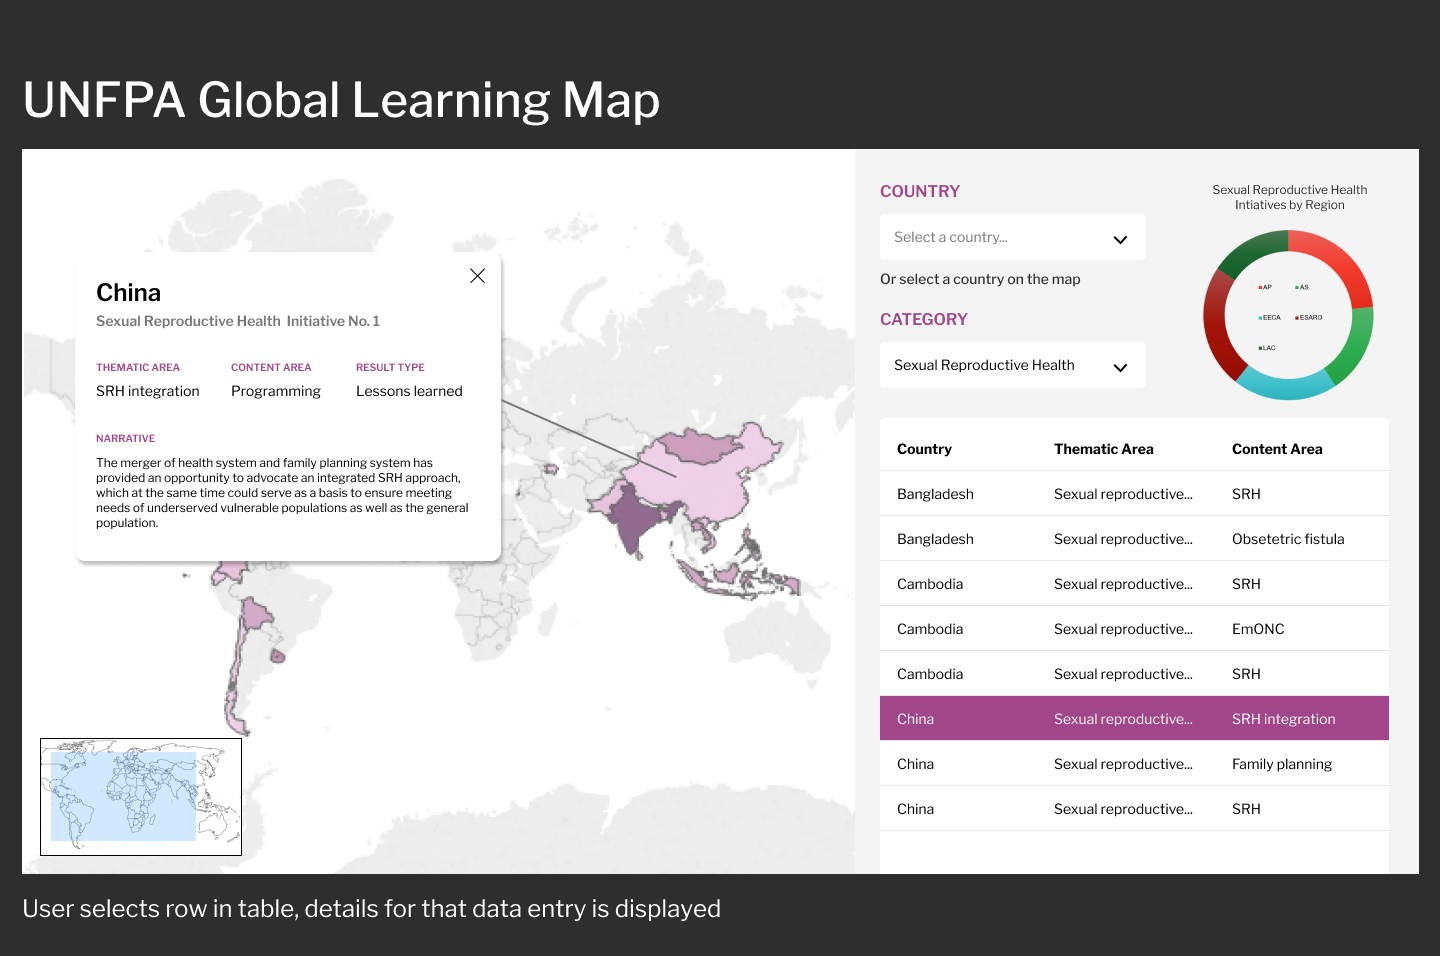
Task: Open the Select a country dropdown
Action: [1013, 237]
